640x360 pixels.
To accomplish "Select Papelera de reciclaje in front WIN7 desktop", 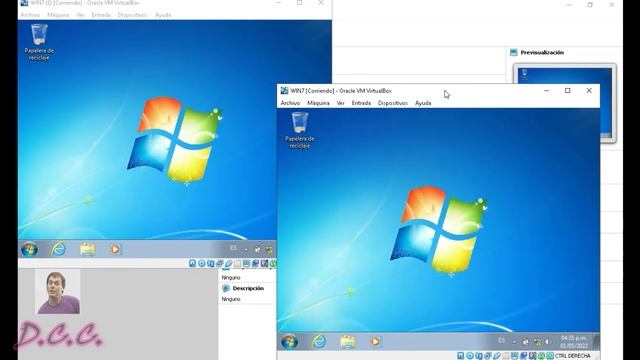I will click(300, 131).
